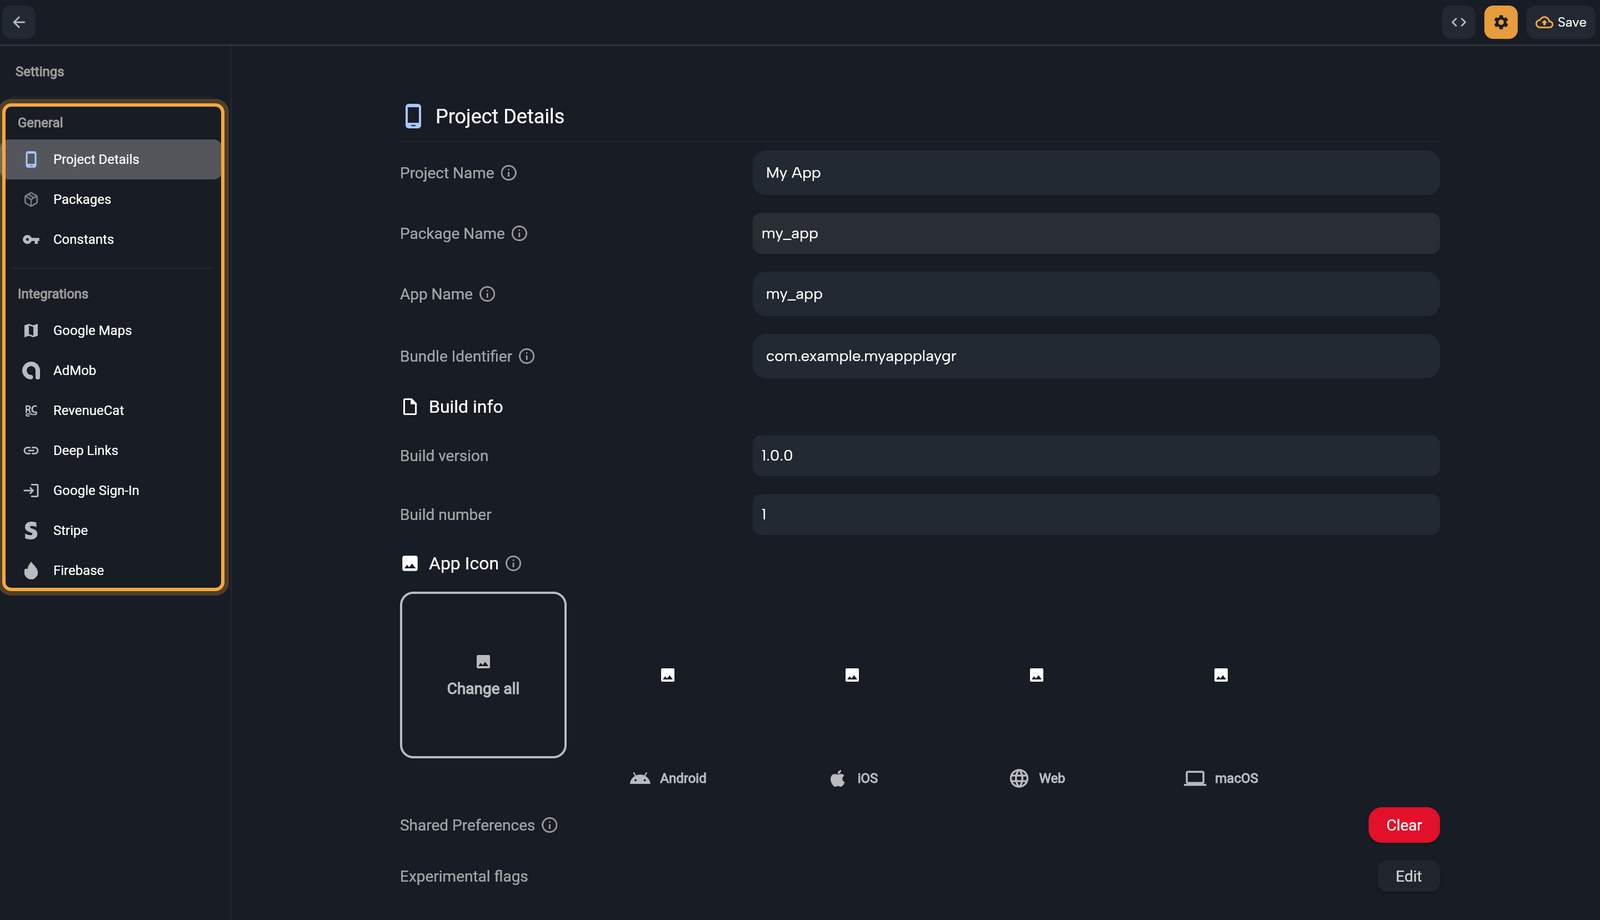Viewport: 1600px width, 920px height.
Task: Change the iOS app icon image
Action: click(x=852, y=675)
